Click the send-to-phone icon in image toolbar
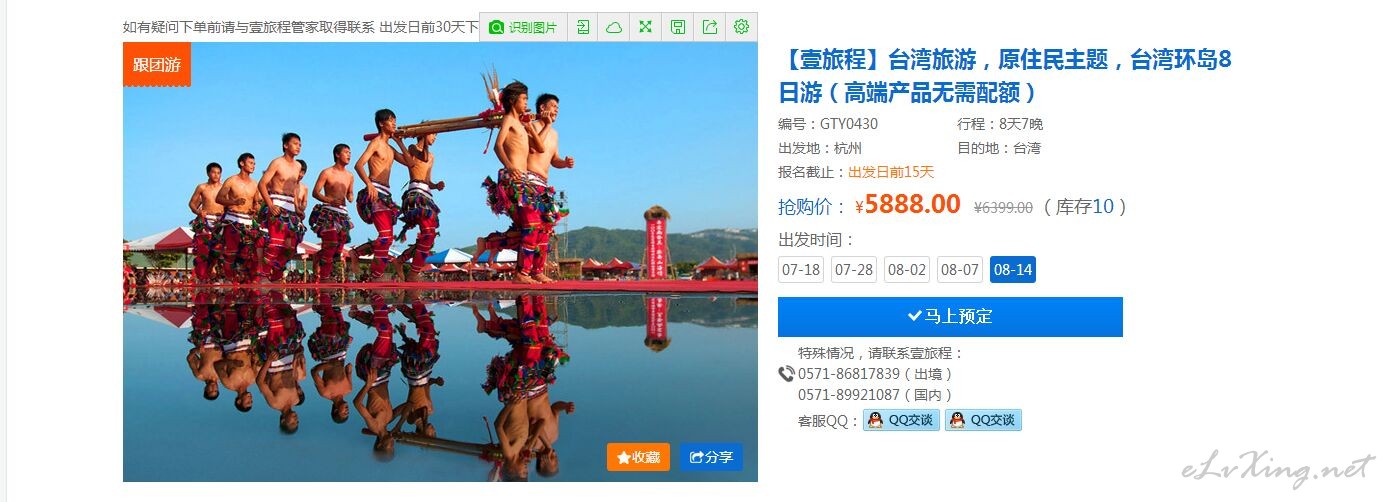 point(583,27)
